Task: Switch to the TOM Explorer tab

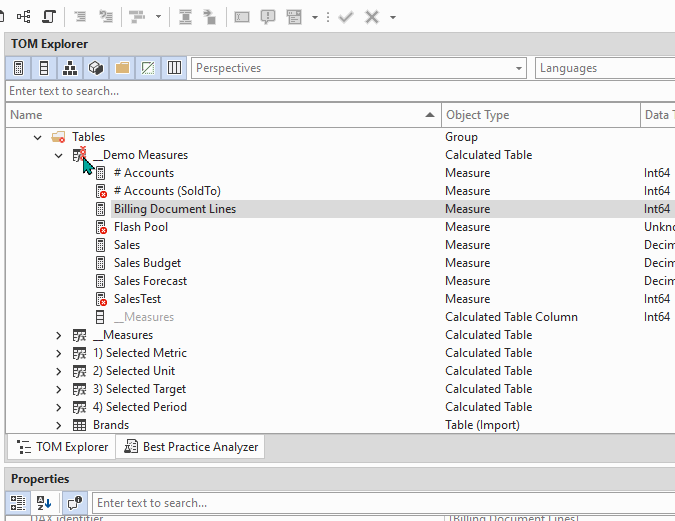Action: point(62,447)
